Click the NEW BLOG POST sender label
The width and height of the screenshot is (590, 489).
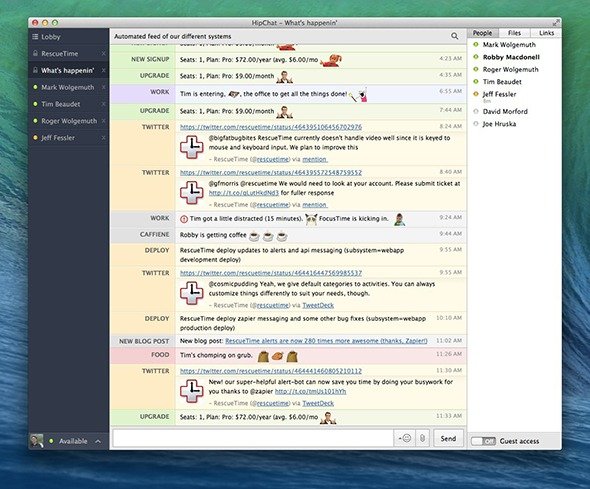click(x=144, y=341)
